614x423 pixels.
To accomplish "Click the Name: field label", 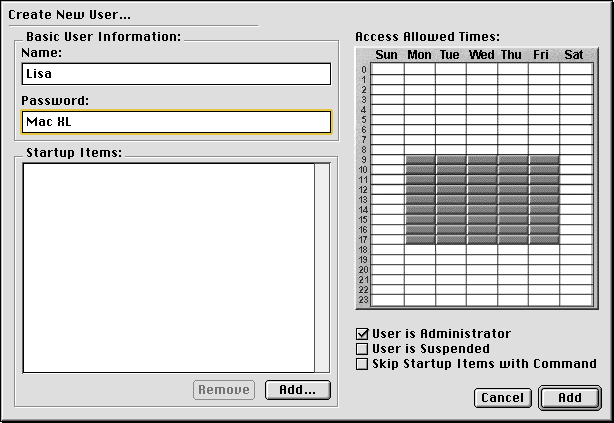I will 42,52.
